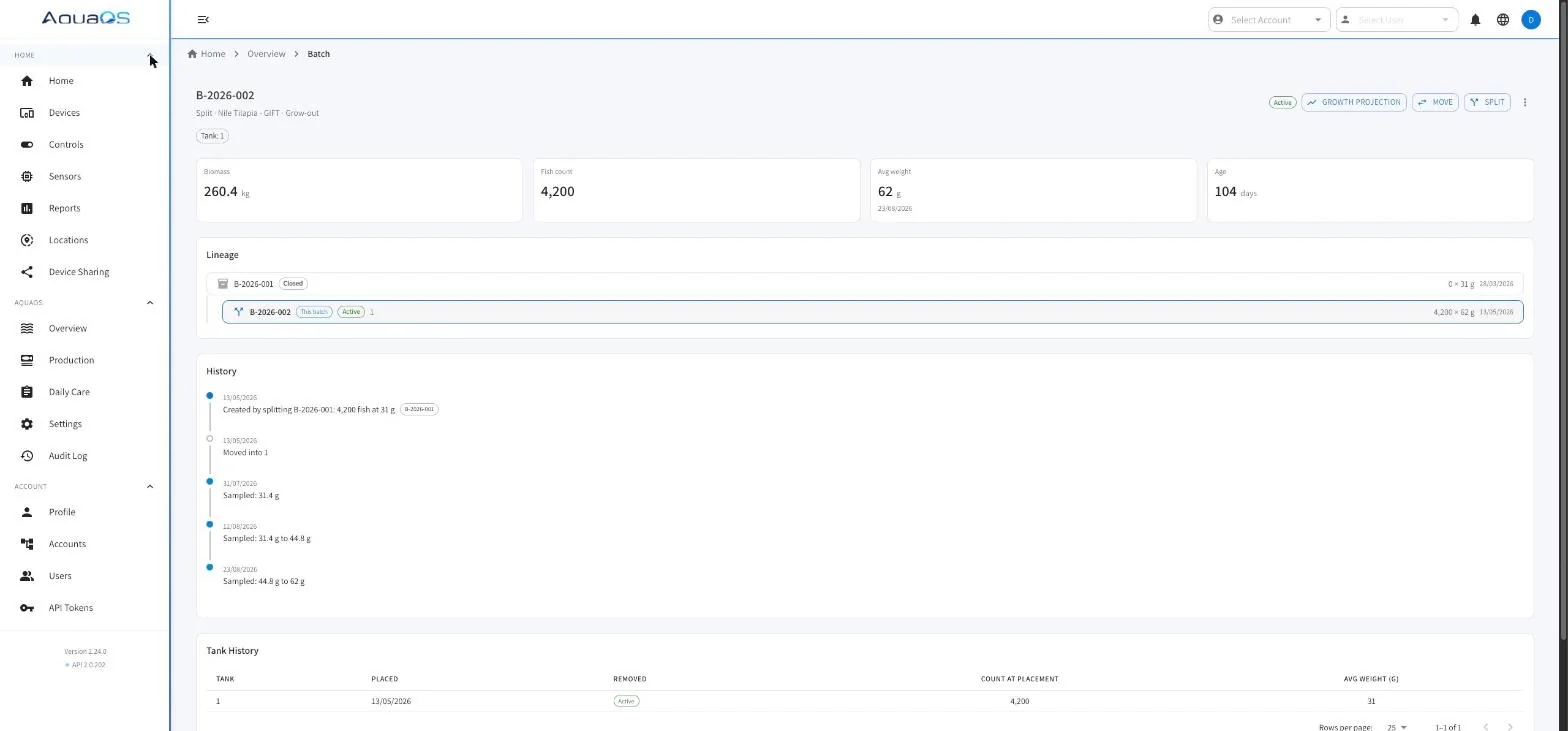Open the user avatar "D" menu
The width and height of the screenshot is (1568, 731).
click(1530, 20)
